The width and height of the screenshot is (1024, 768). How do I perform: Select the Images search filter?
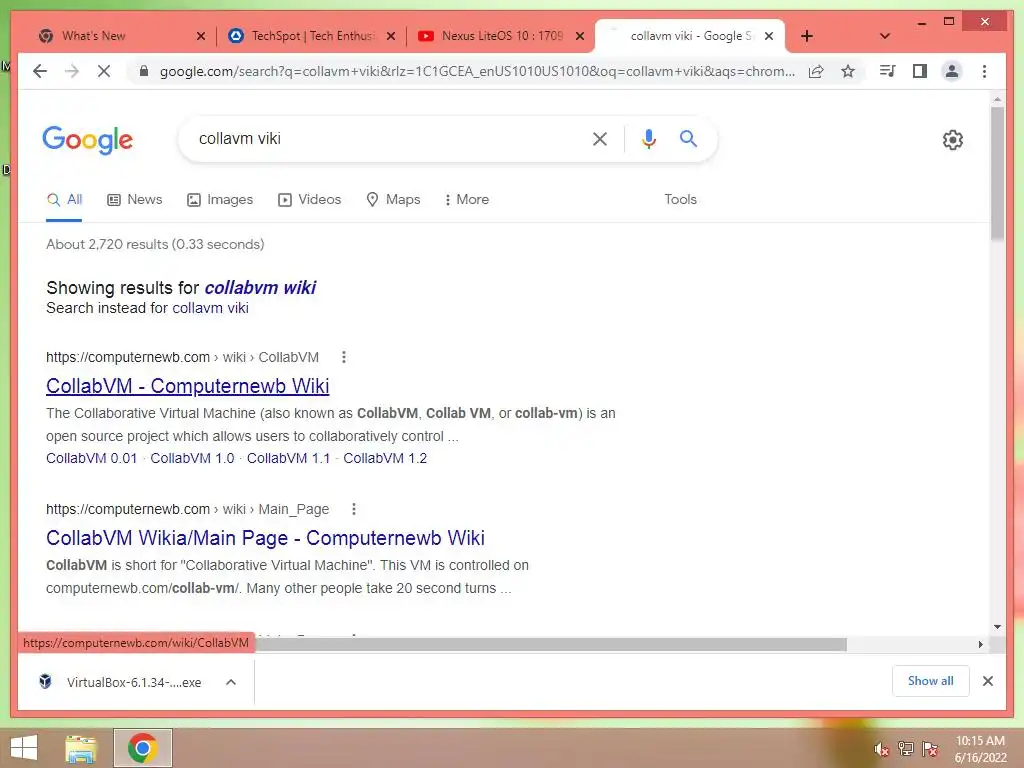click(x=220, y=199)
